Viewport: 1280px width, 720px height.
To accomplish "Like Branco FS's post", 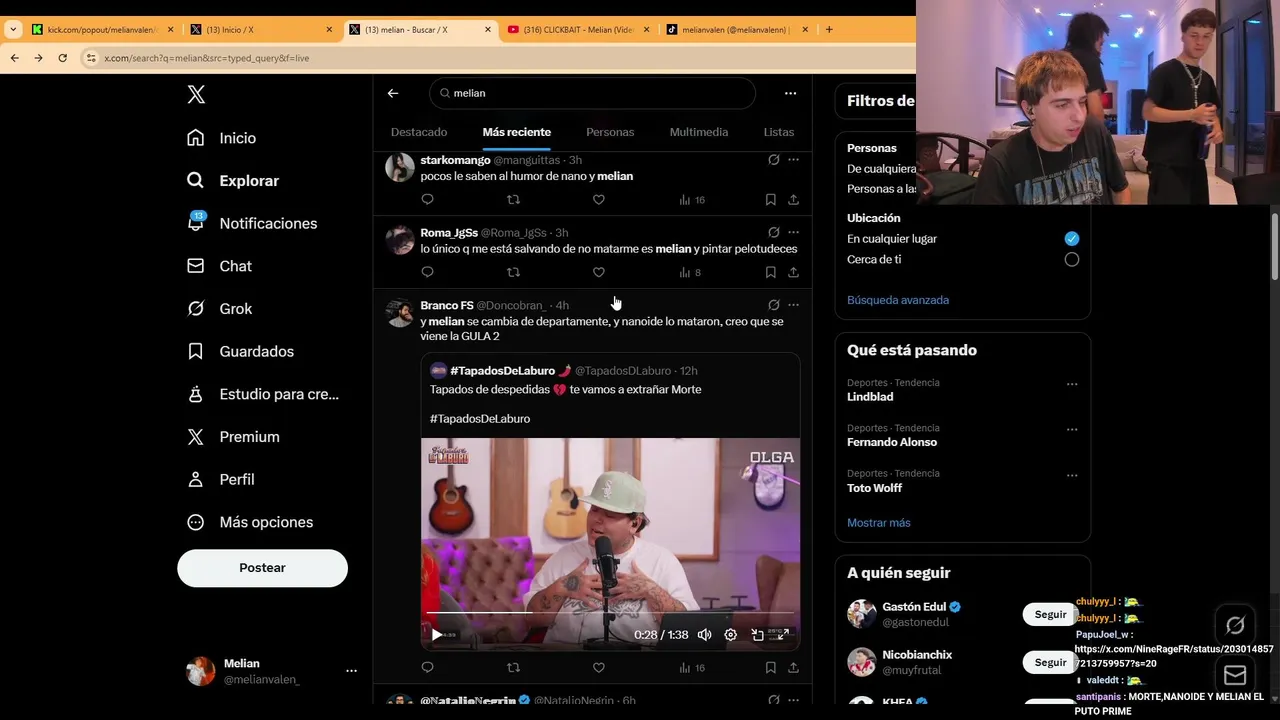I will tap(598, 668).
